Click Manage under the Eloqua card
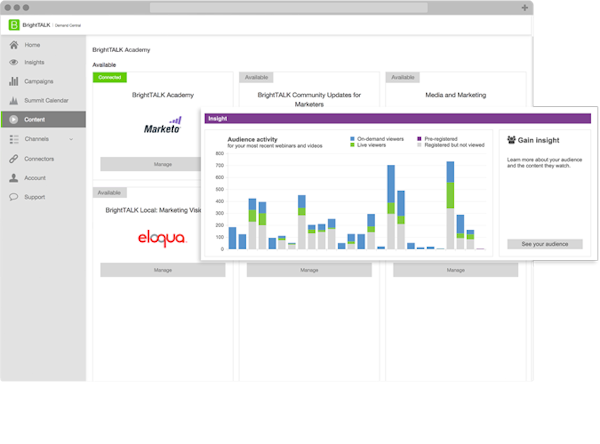600x444 pixels. (163, 270)
